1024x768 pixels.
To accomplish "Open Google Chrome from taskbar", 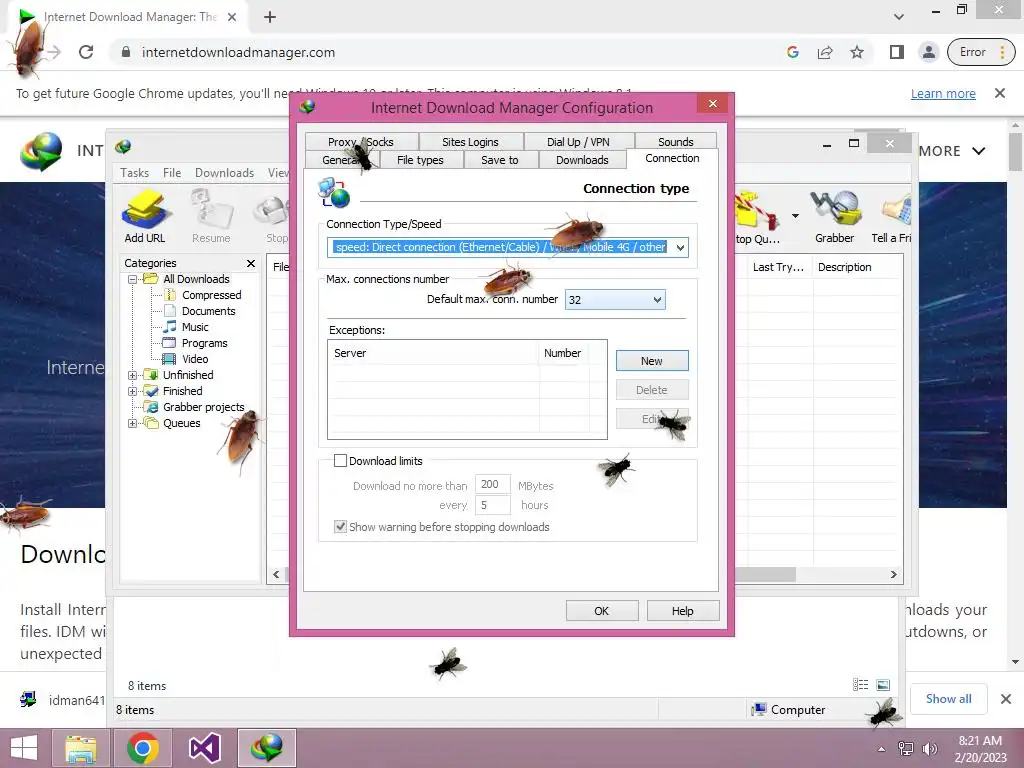I will pos(143,748).
